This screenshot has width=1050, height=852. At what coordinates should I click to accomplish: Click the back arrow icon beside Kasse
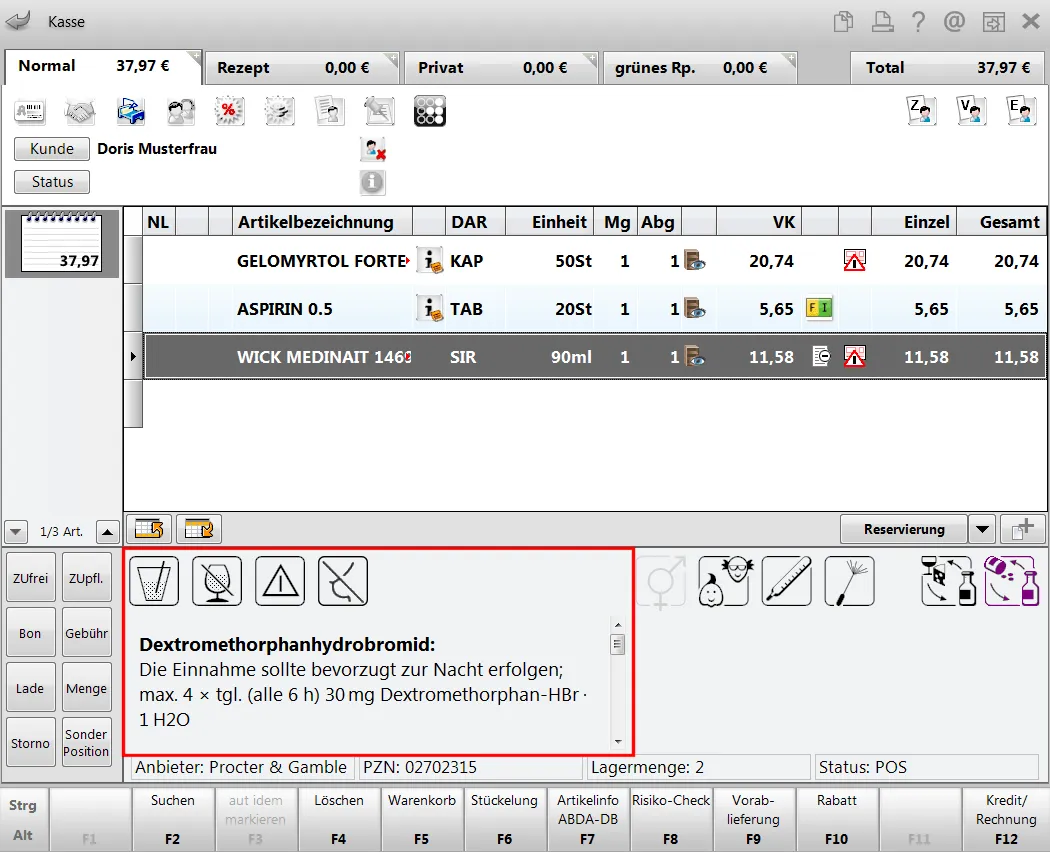[18, 21]
